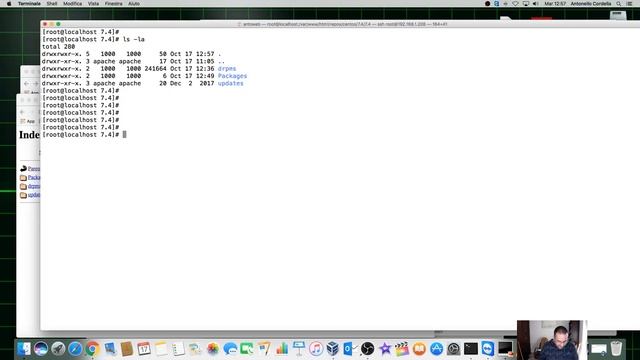Open the Aiuto menu

pos(134,4)
